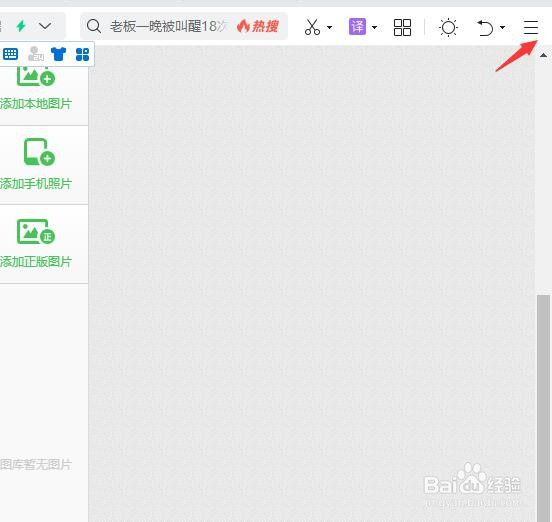Open the four-square apps grid icon
The image size is (552, 522).
point(402,27)
